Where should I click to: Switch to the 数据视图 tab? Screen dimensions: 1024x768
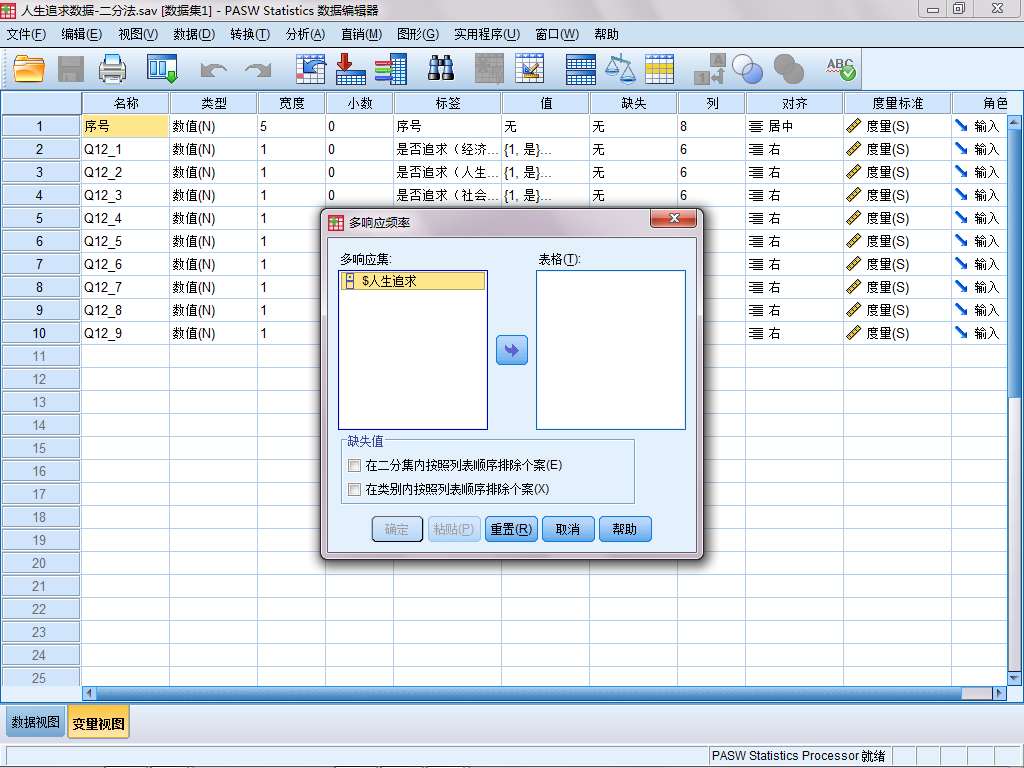(x=35, y=722)
